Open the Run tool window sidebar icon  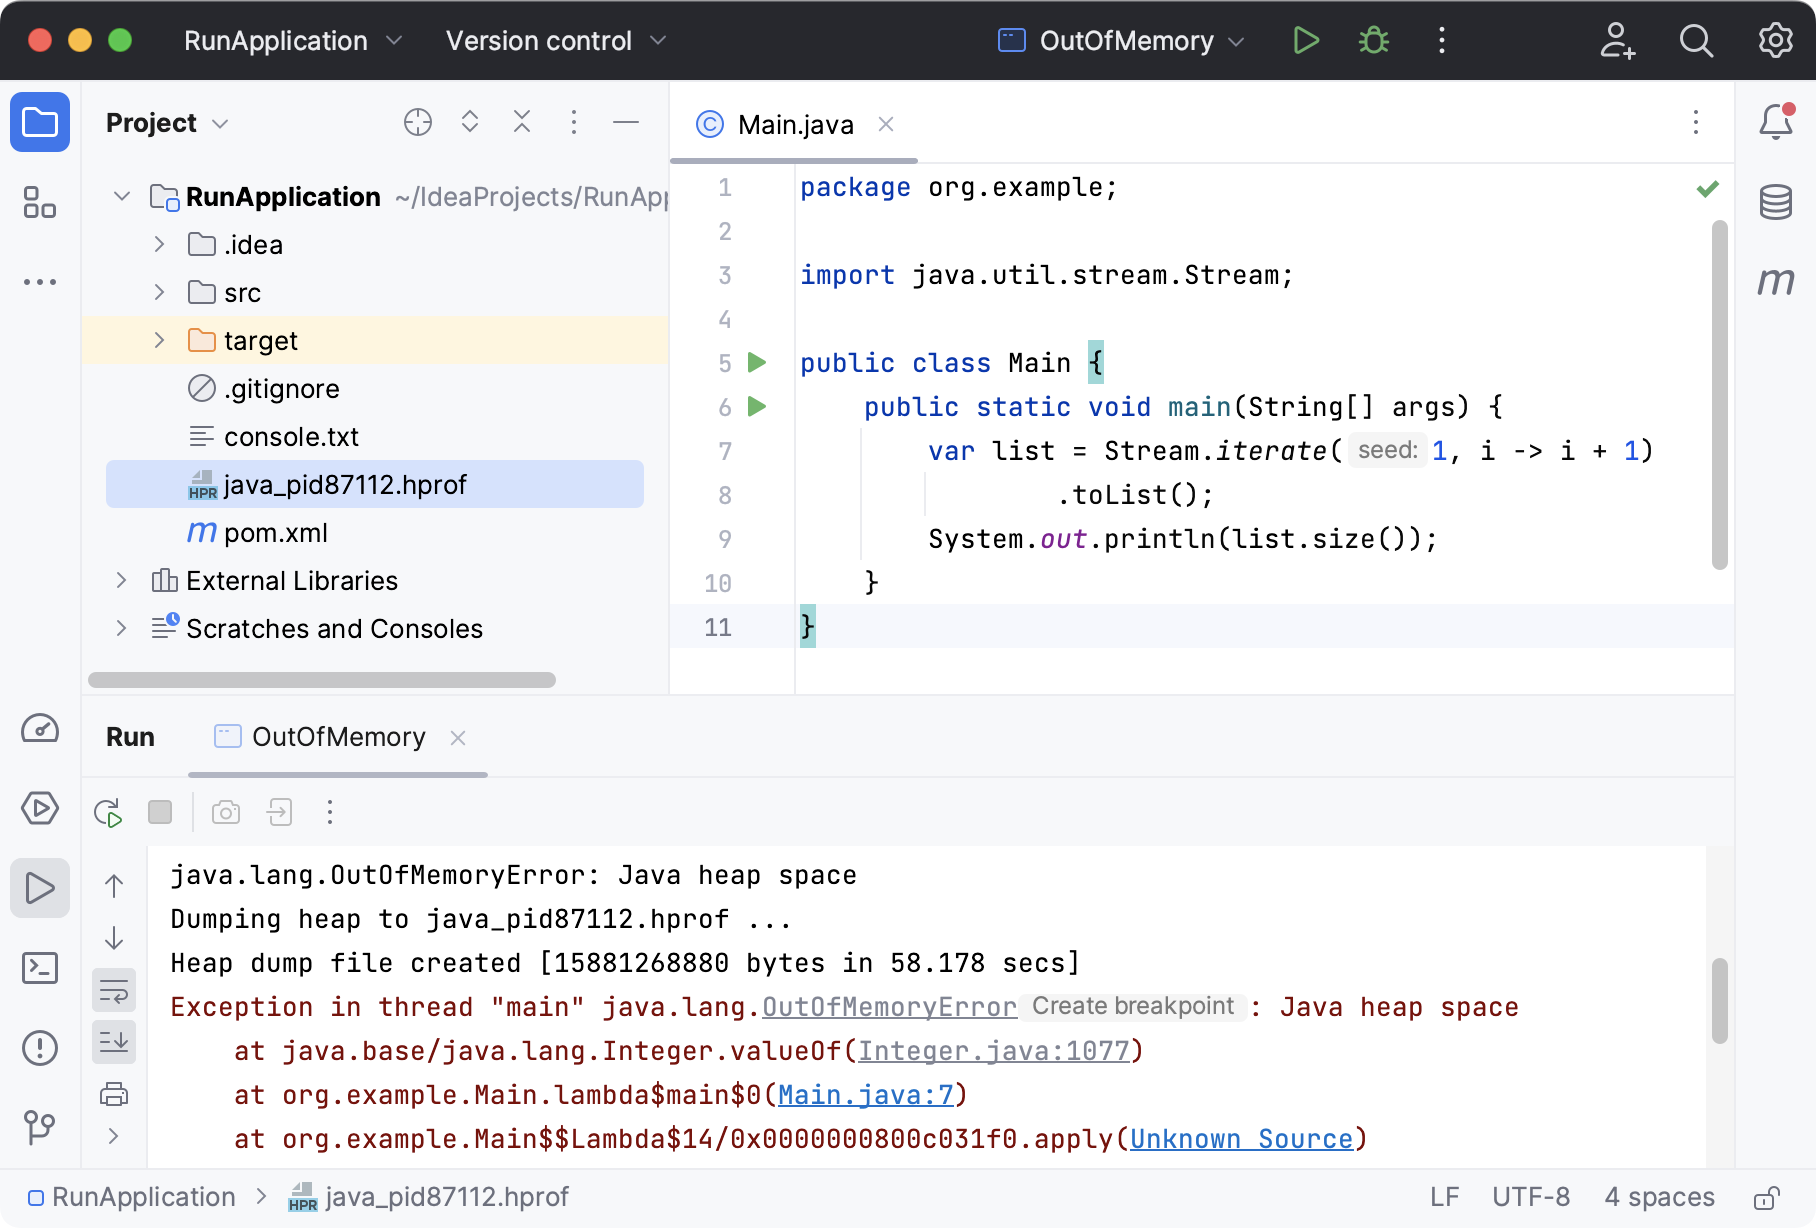pyautogui.click(x=40, y=888)
